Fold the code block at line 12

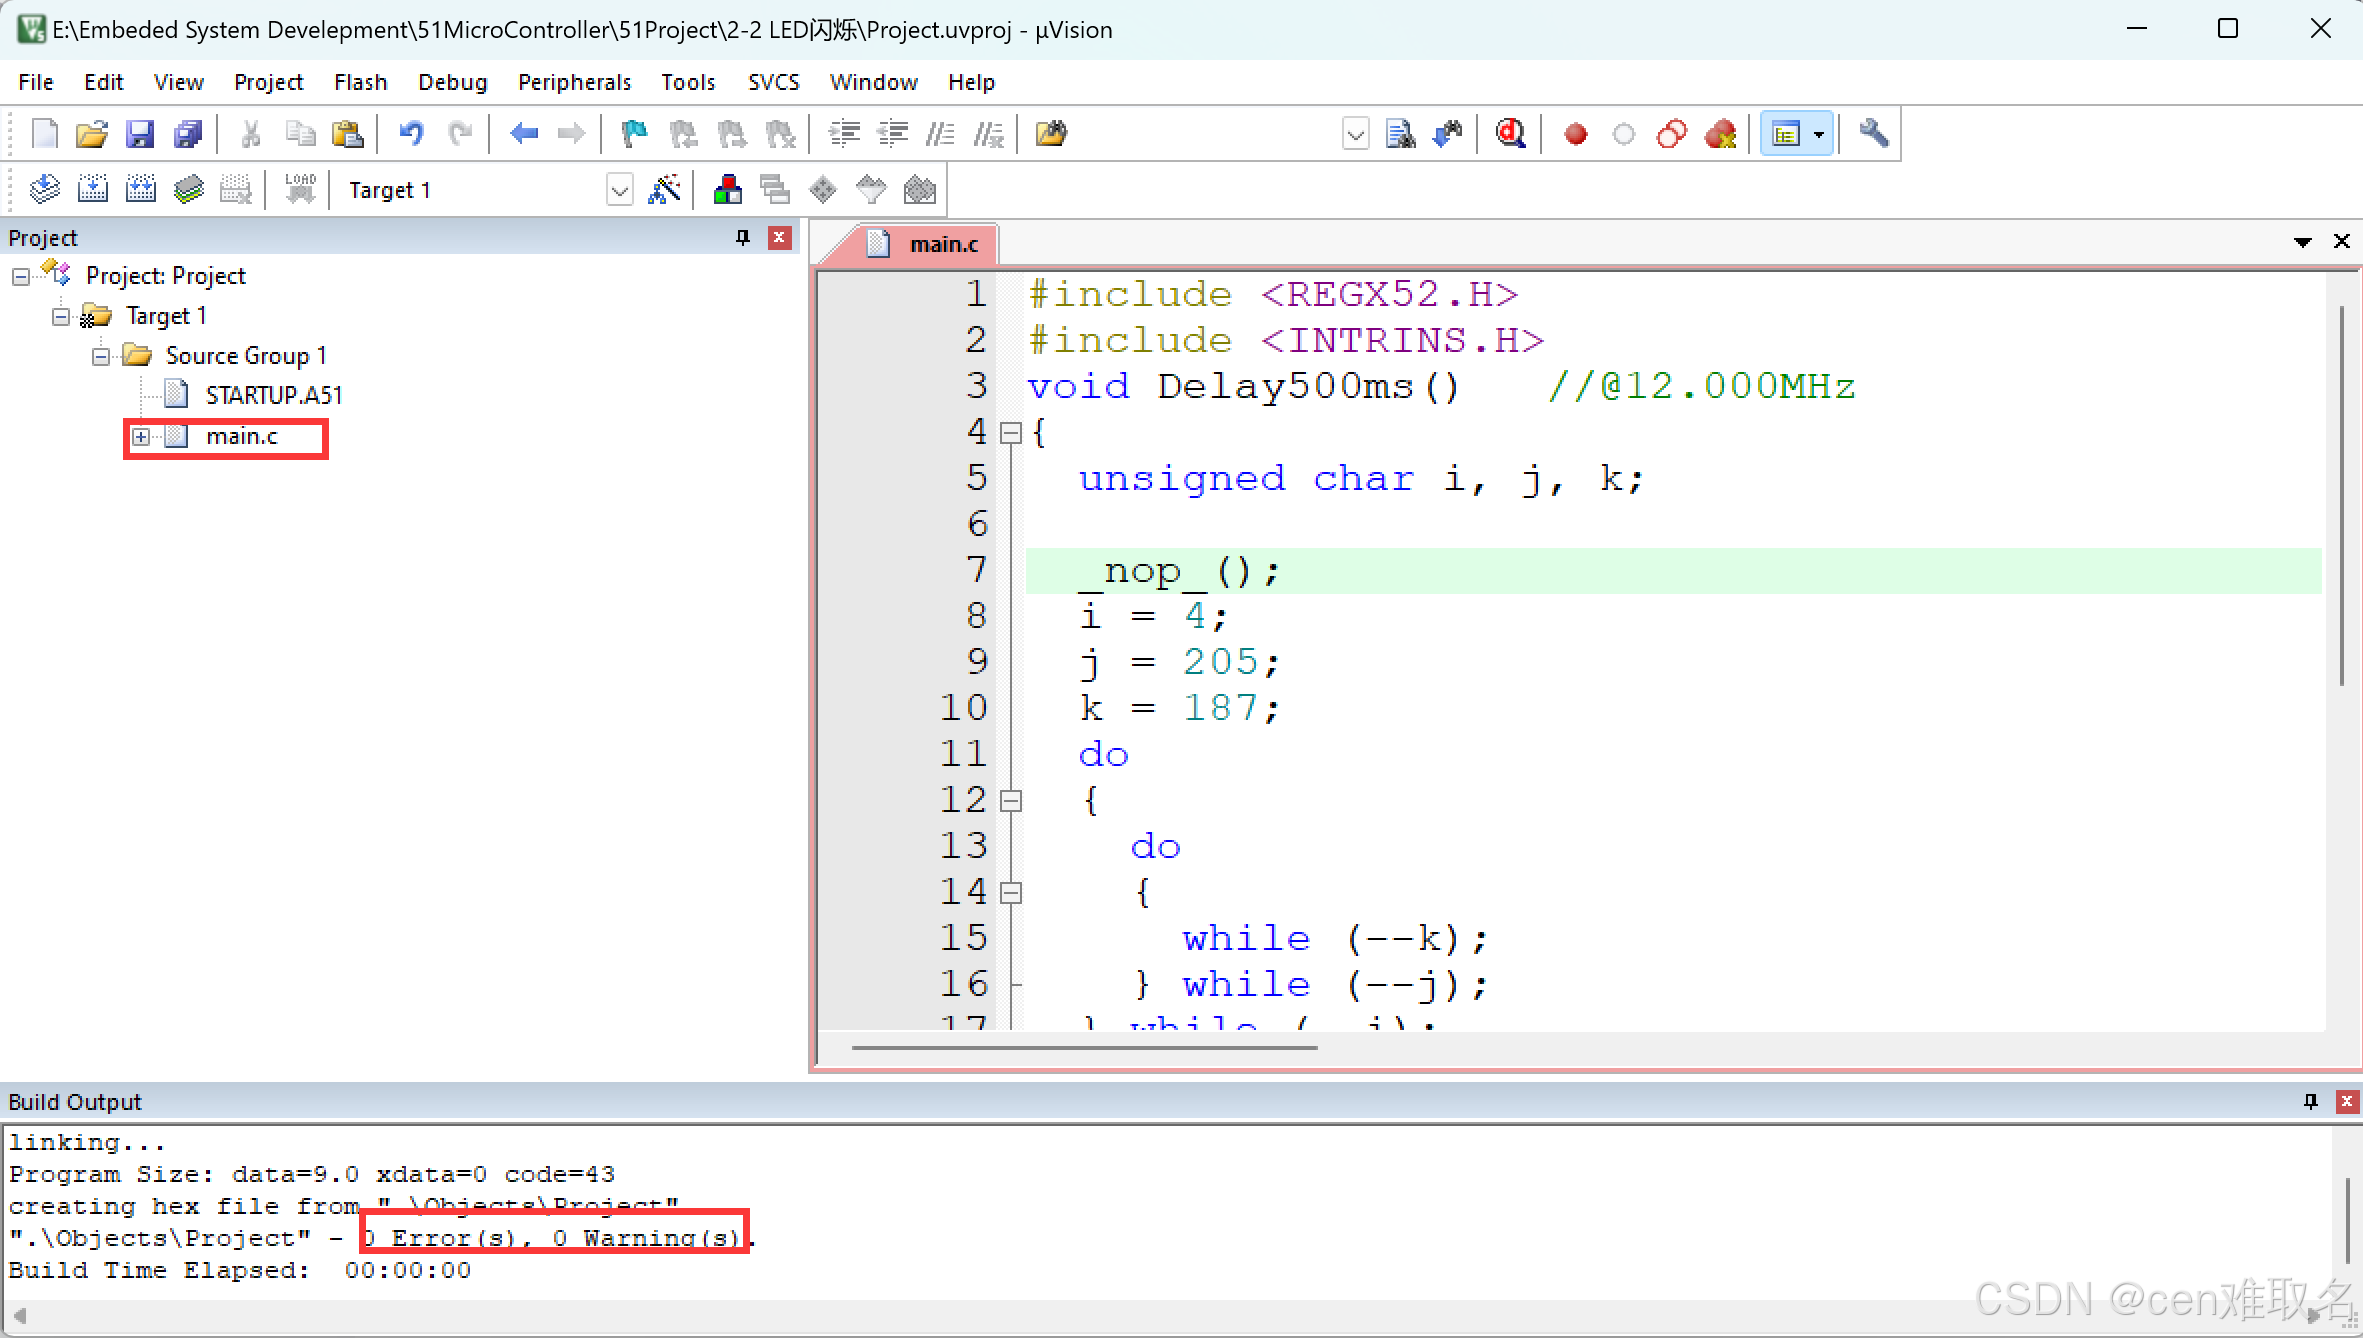(1011, 800)
